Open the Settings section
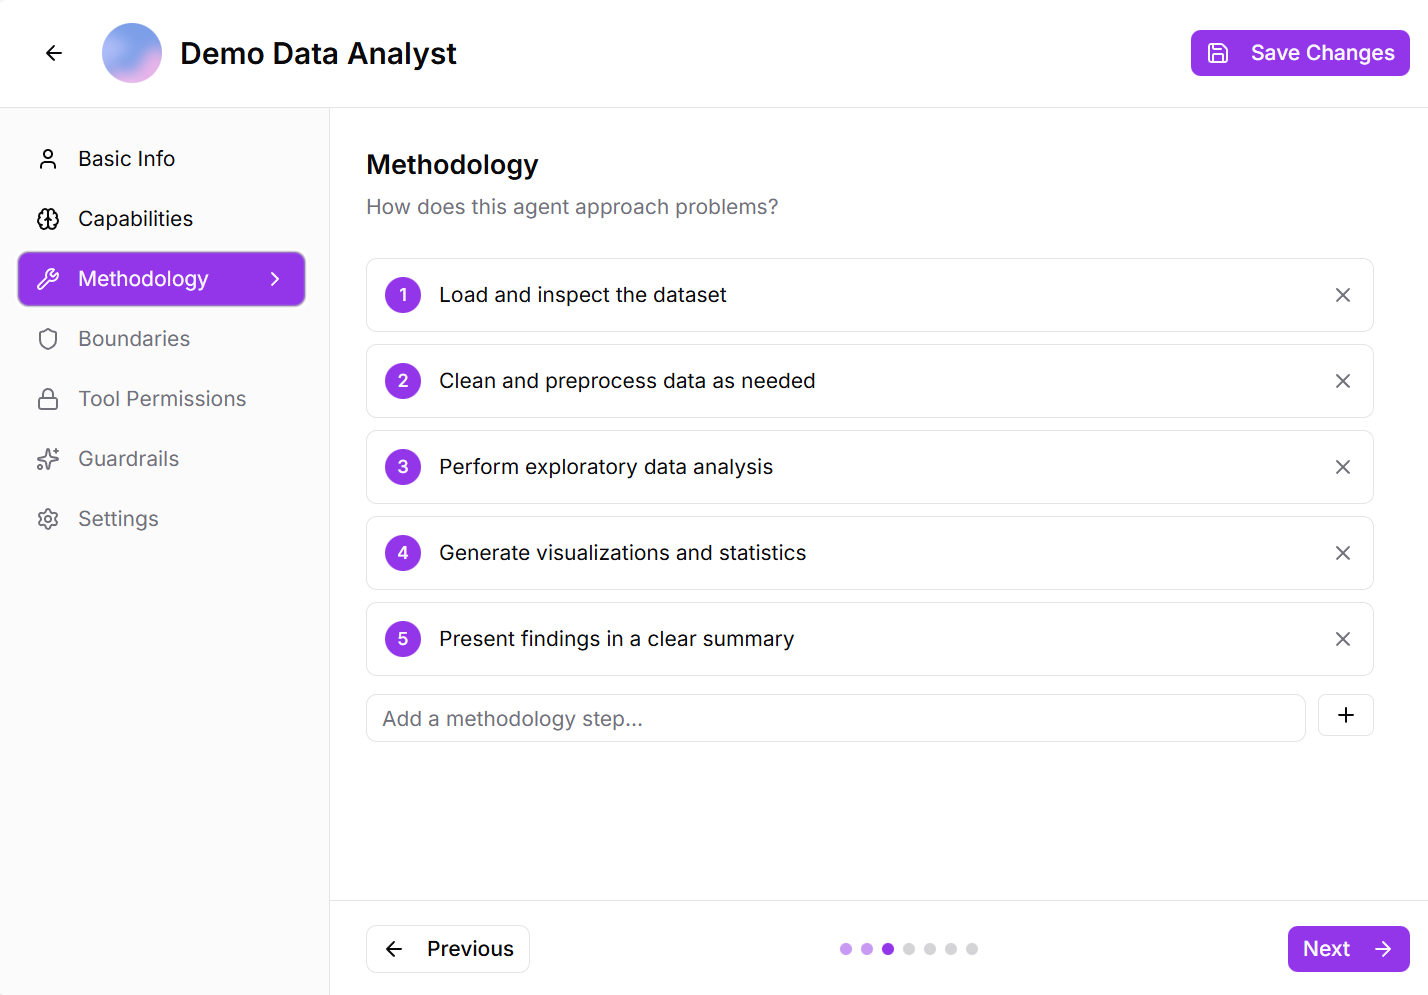 tap(118, 519)
